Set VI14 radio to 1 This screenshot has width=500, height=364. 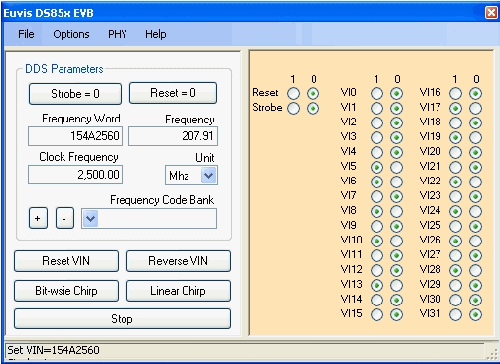[x=377, y=300]
